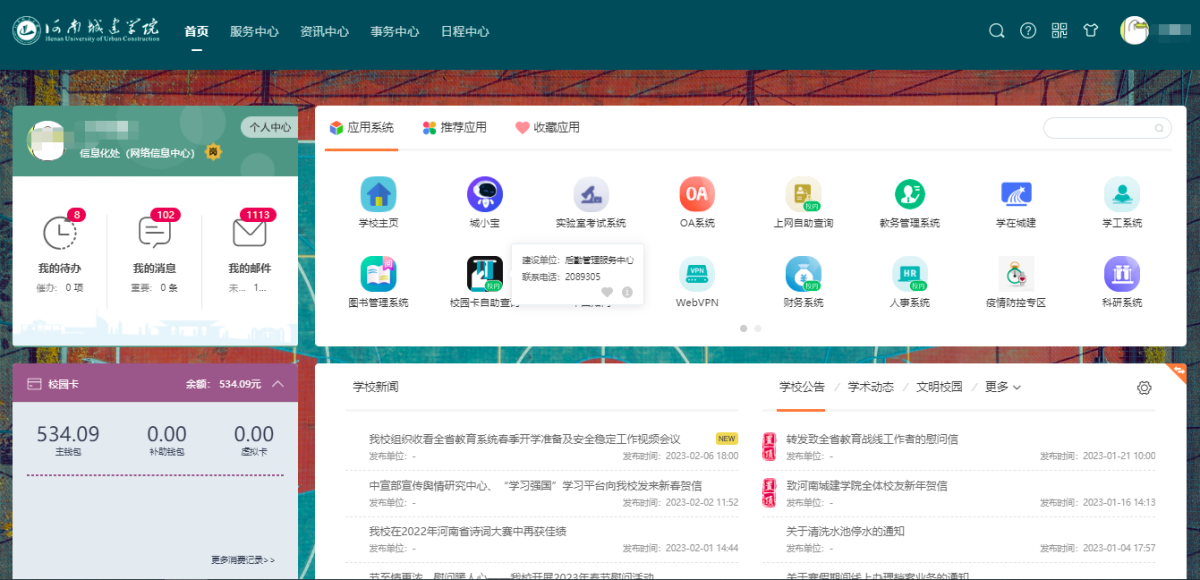Click the 余额: 534.09元 text

(223, 384)
